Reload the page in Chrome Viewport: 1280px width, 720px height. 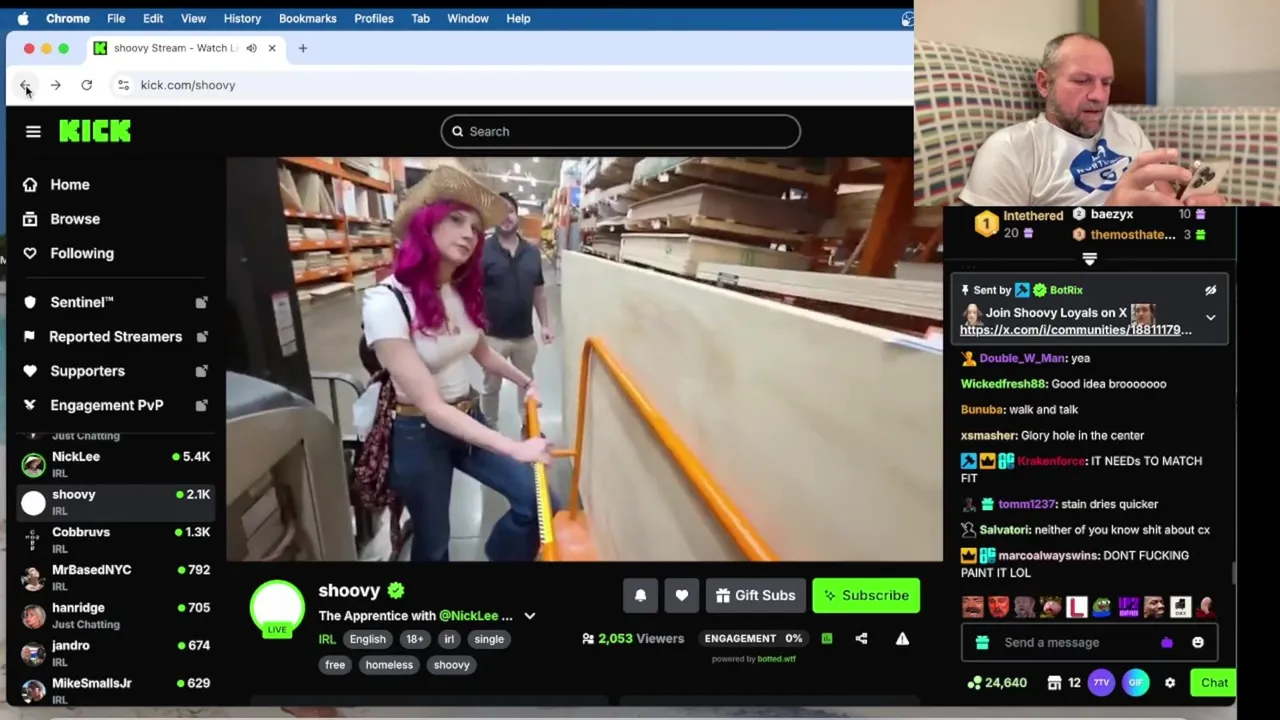point(87,85)
